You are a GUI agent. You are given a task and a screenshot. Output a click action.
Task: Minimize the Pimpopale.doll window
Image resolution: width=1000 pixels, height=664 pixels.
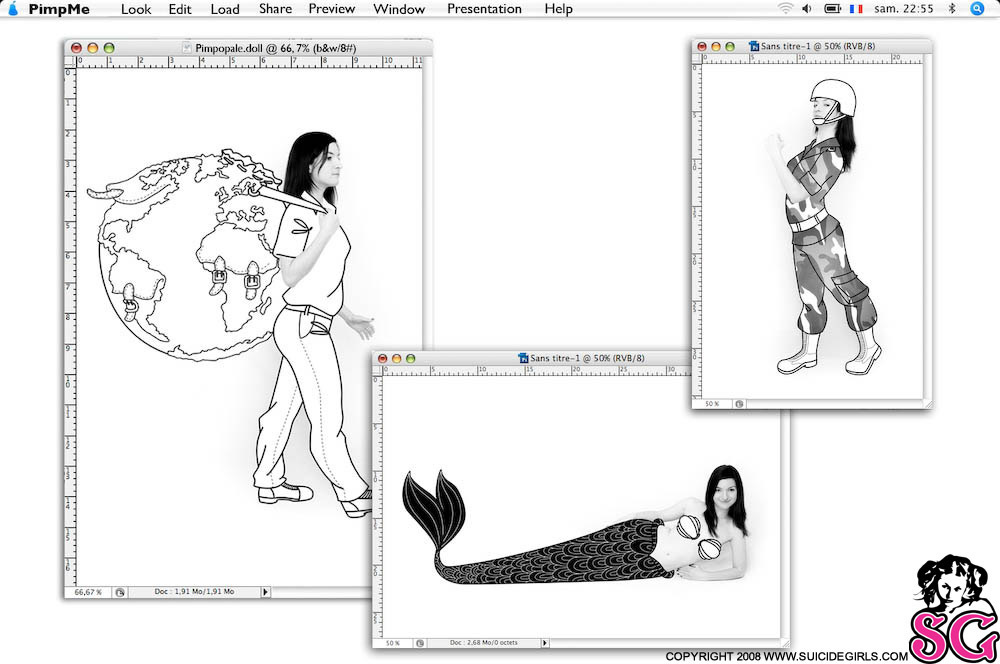[x=92, y=48]
